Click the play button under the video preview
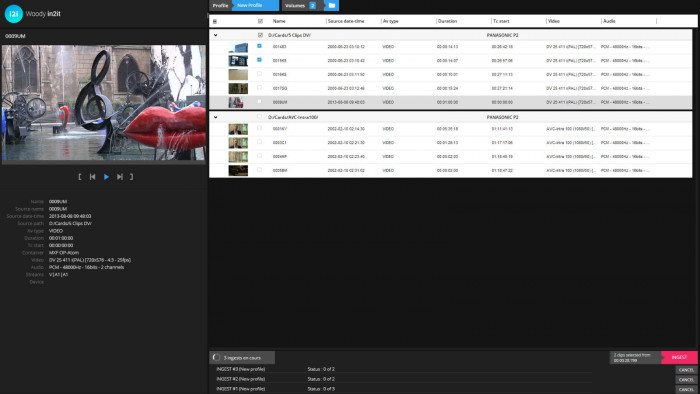This screenshot has height=394, width=700. click(x=106, y=177)
